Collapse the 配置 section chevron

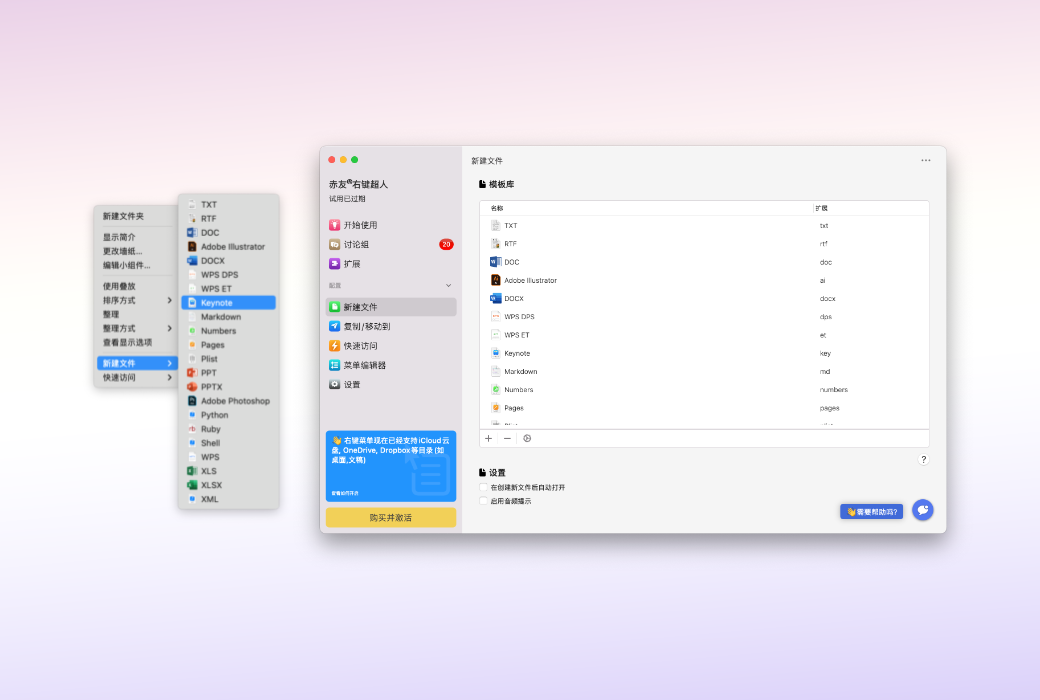coord(448,285)
